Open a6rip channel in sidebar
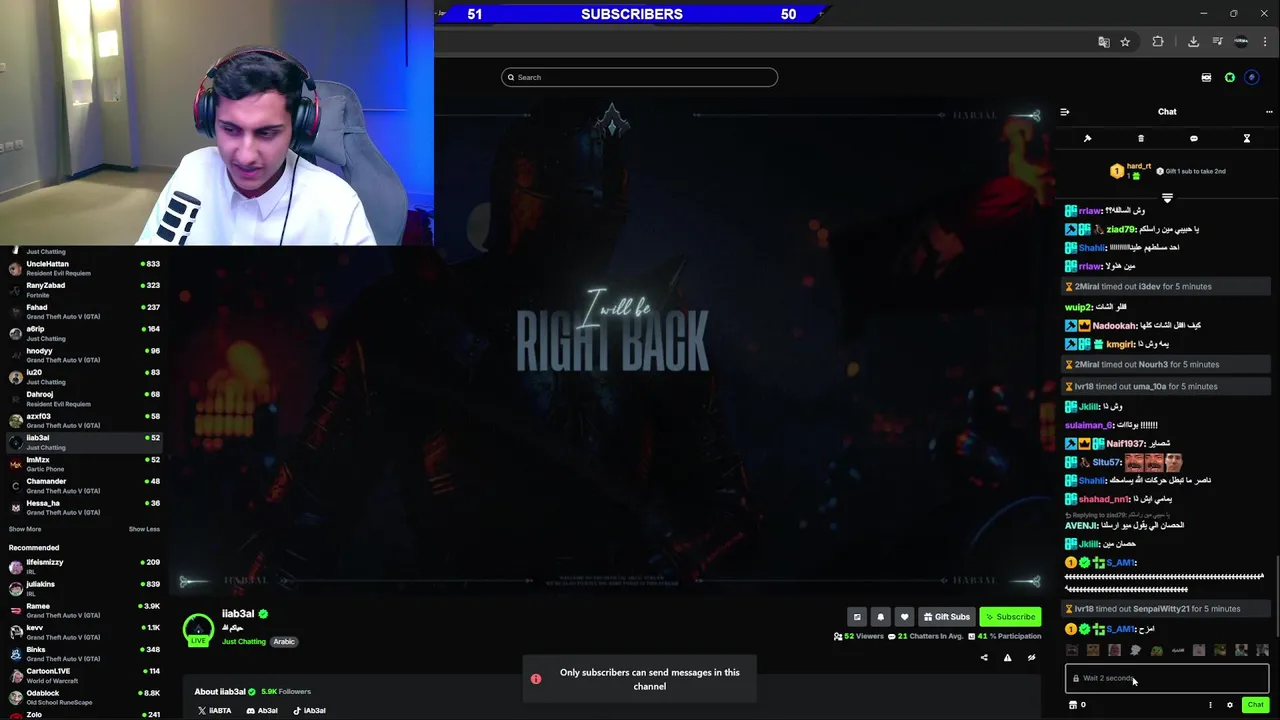Image resolution: width=1280 pixels, height=720 pixels. 84,333
